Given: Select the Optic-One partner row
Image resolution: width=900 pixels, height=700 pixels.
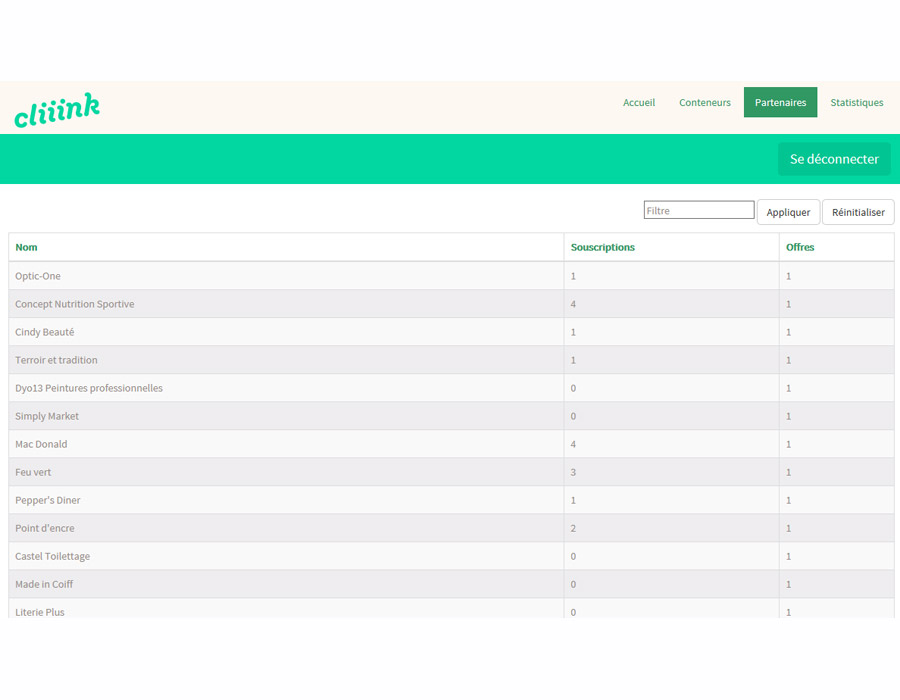Looking at the screenshot, I should [38, 276].
